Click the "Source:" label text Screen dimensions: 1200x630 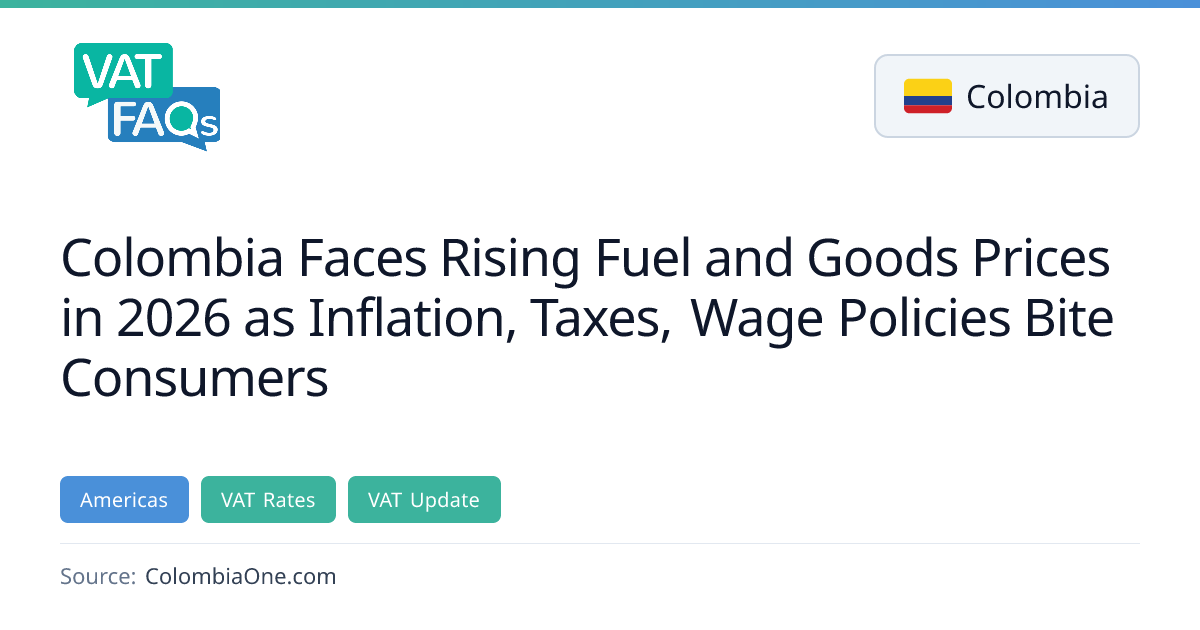point(98,576)
